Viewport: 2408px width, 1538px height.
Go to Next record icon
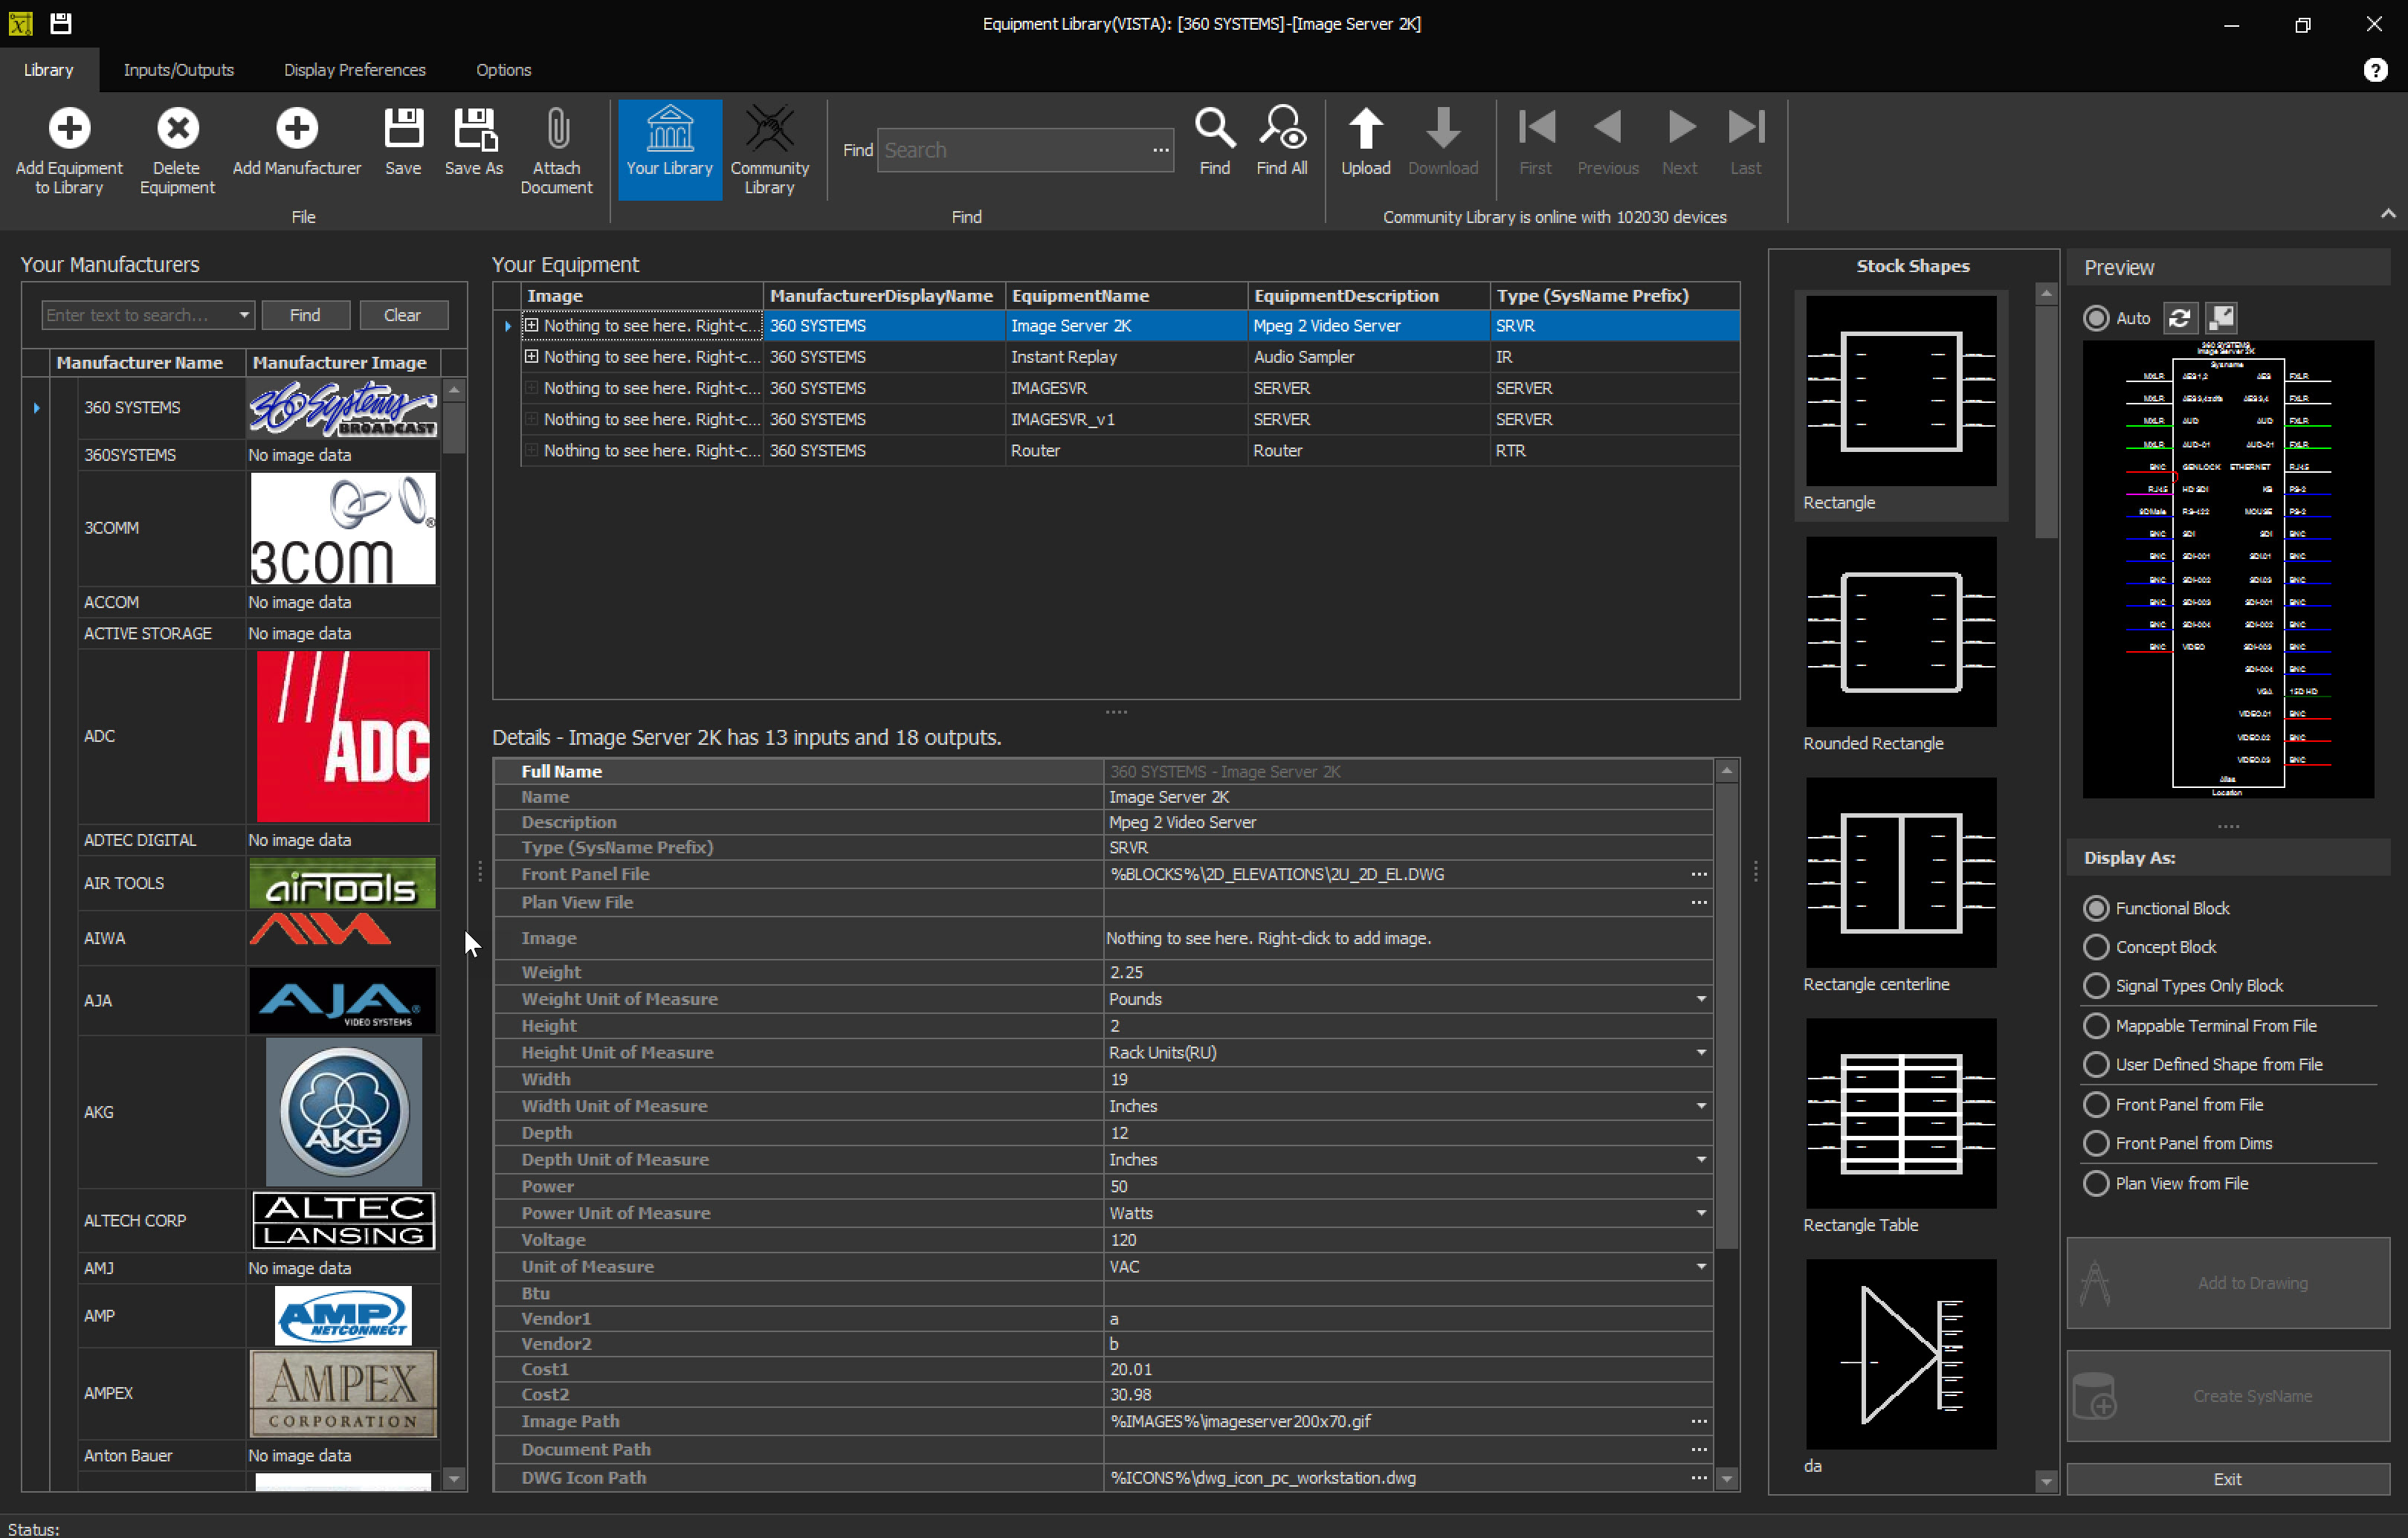[1681, 127]
